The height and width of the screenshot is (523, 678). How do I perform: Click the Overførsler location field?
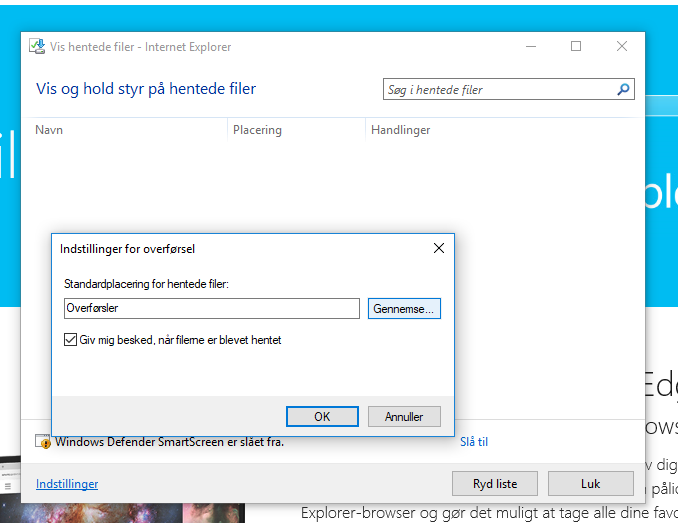(x=212, y=308)
